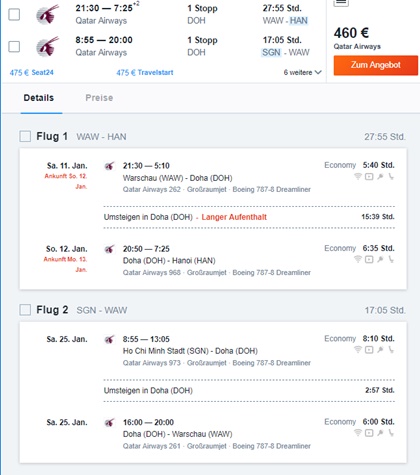Open the 475 € Travelstart offer
Screen dimensions: 420x475
pos(145,72)
